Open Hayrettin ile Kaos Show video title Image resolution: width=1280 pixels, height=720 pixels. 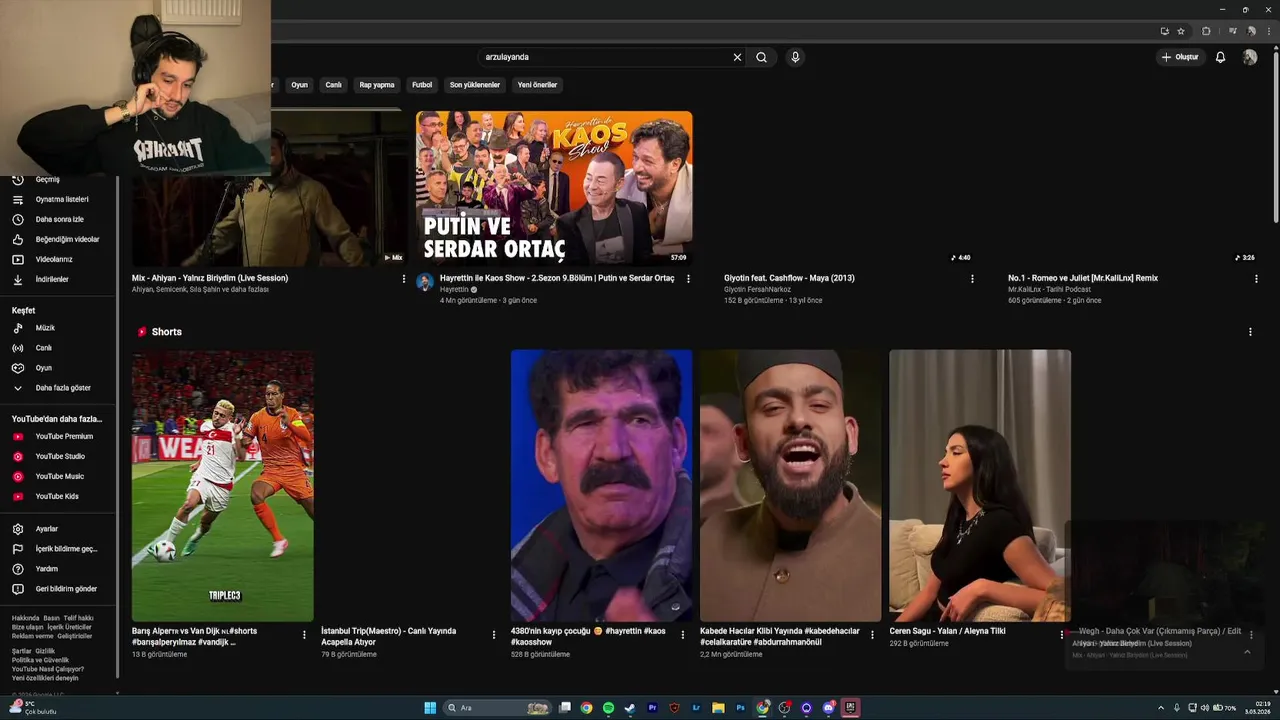[x=557, y=278]
